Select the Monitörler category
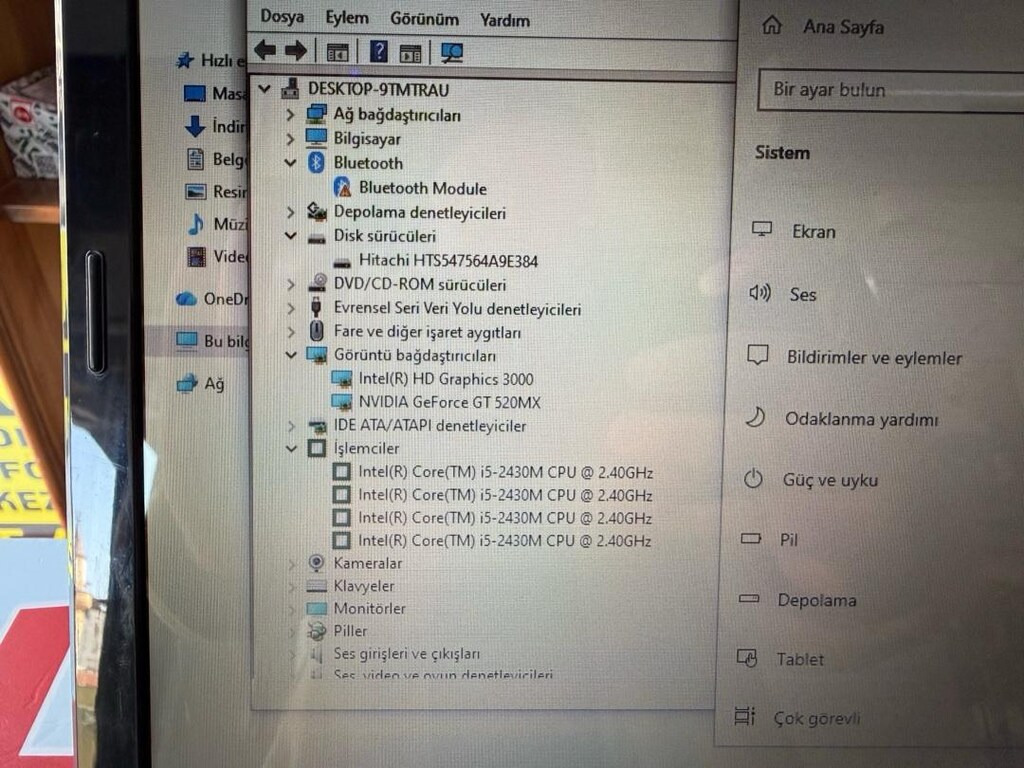Screen dimensions: 1024x768 [369, 609]
